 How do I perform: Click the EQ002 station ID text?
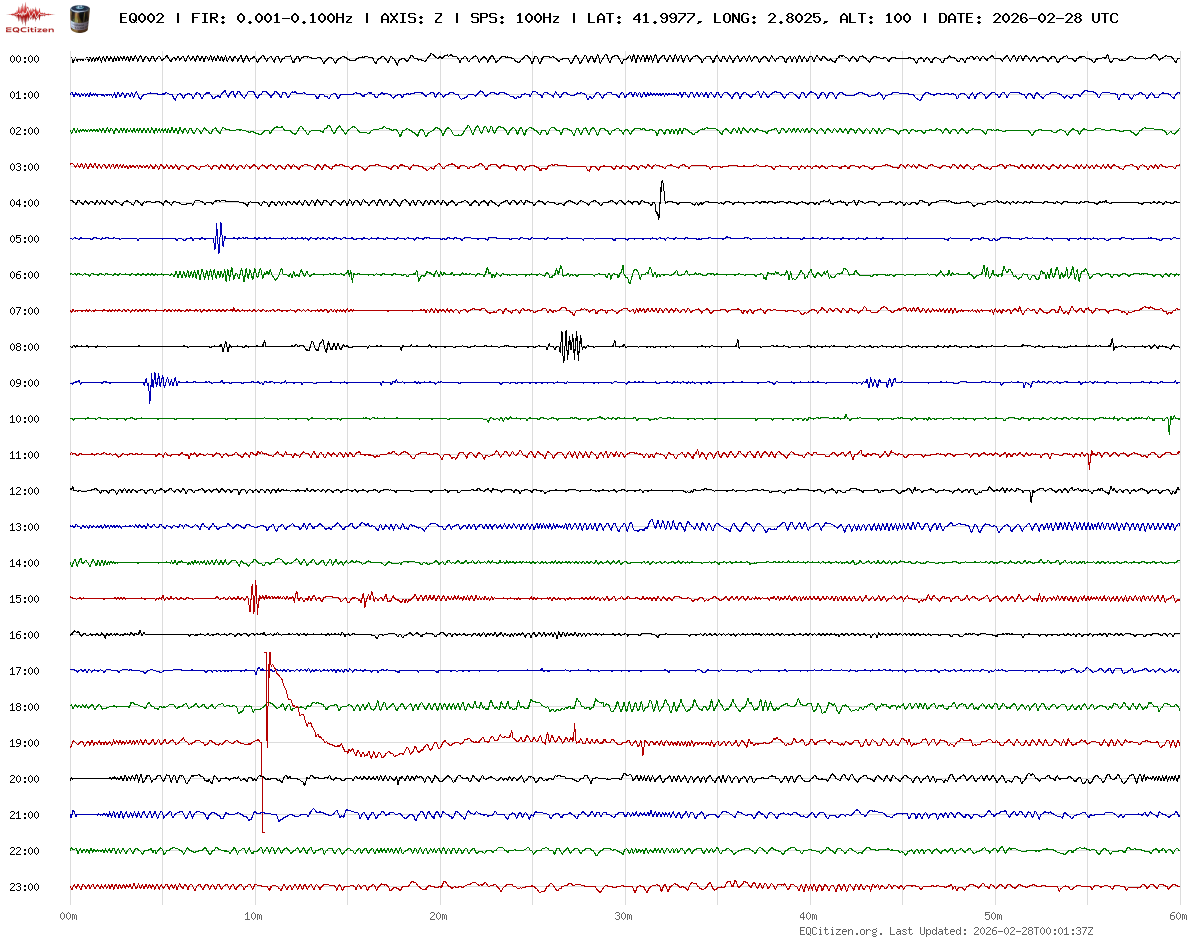(x=141, y=19)
